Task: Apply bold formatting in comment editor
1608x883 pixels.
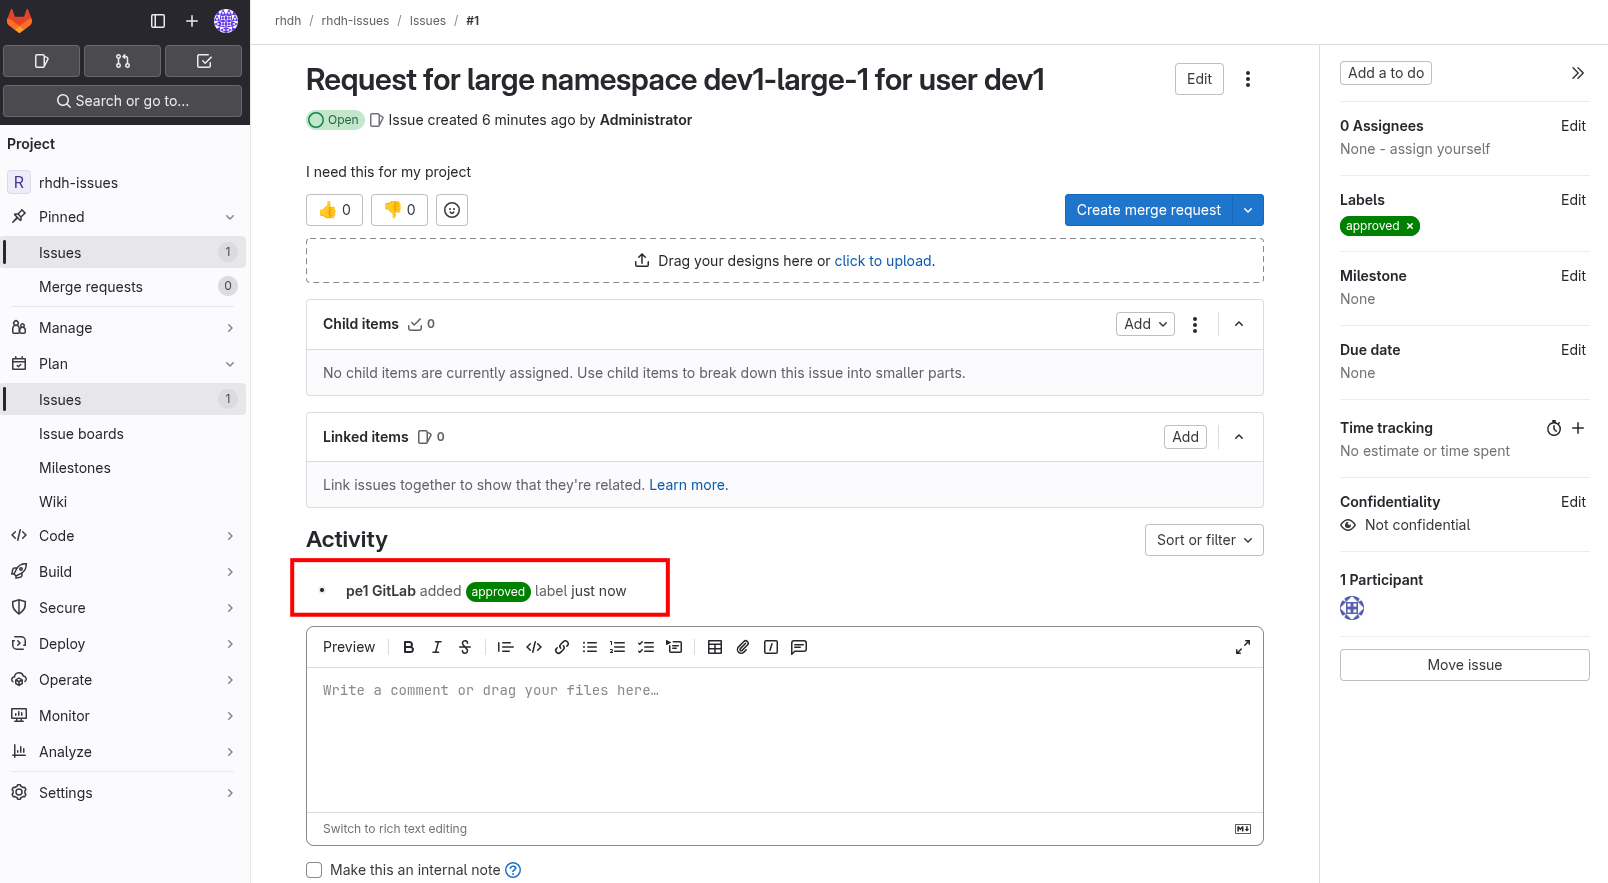Action: pyautogui.click(x=409, y=647)
